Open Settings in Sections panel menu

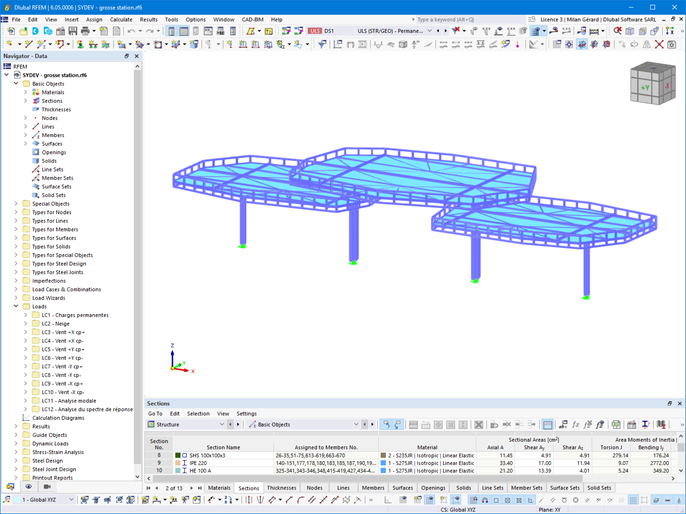246,413
